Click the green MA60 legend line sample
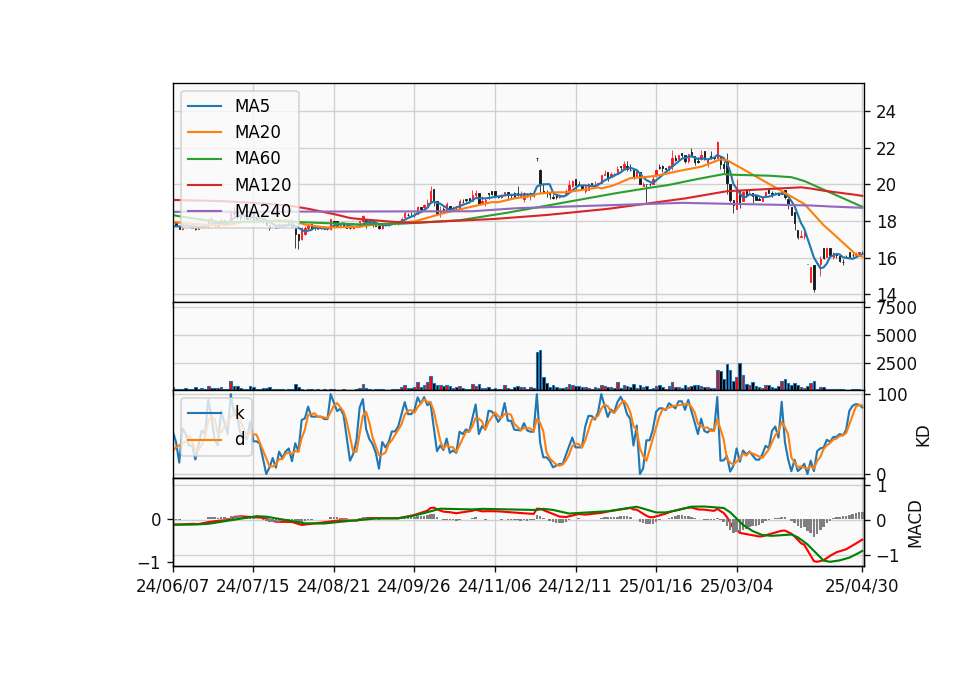 (204, 159)
